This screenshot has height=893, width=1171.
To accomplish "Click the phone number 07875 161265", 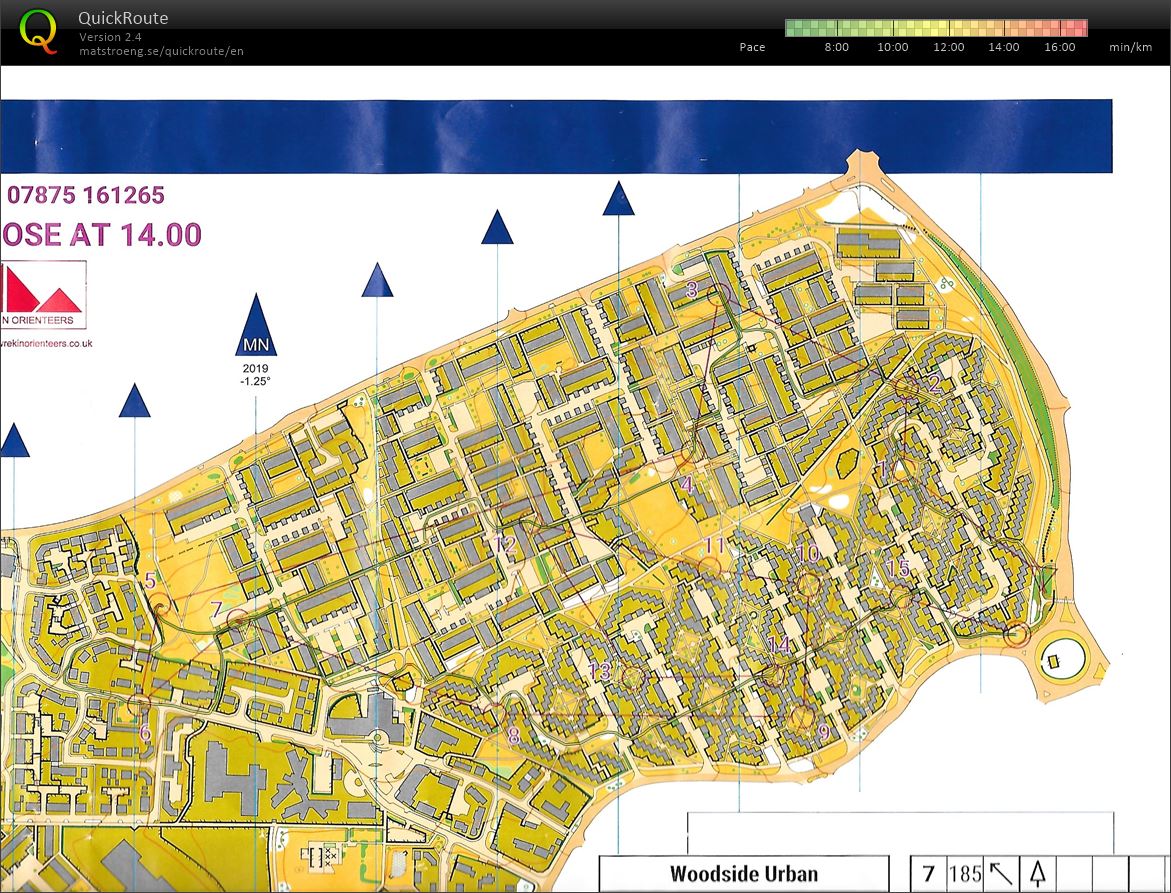I will point(85,195).
